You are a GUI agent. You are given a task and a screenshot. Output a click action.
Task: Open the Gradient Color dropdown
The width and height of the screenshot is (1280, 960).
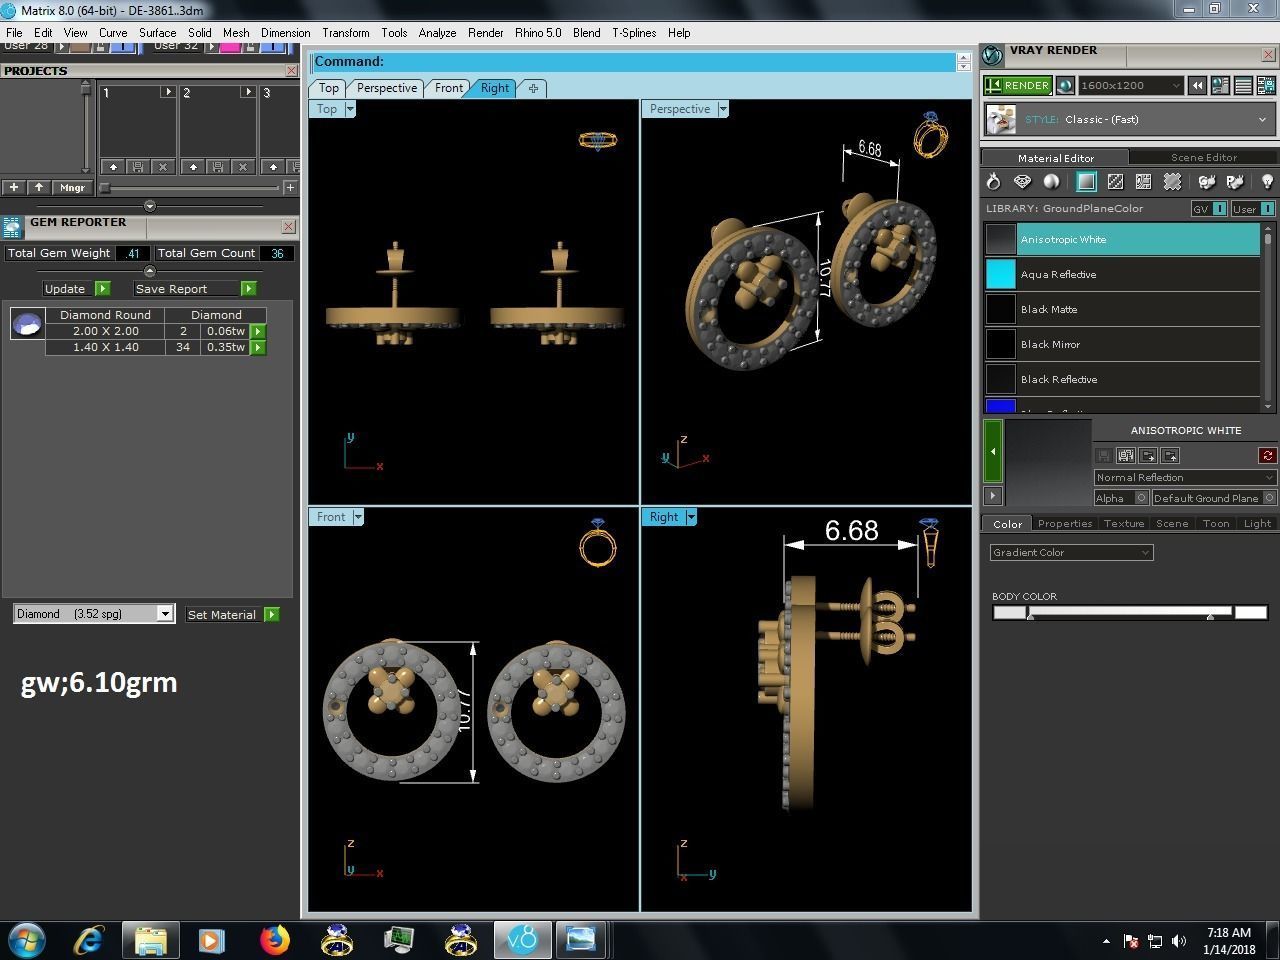coord(1071,552)
